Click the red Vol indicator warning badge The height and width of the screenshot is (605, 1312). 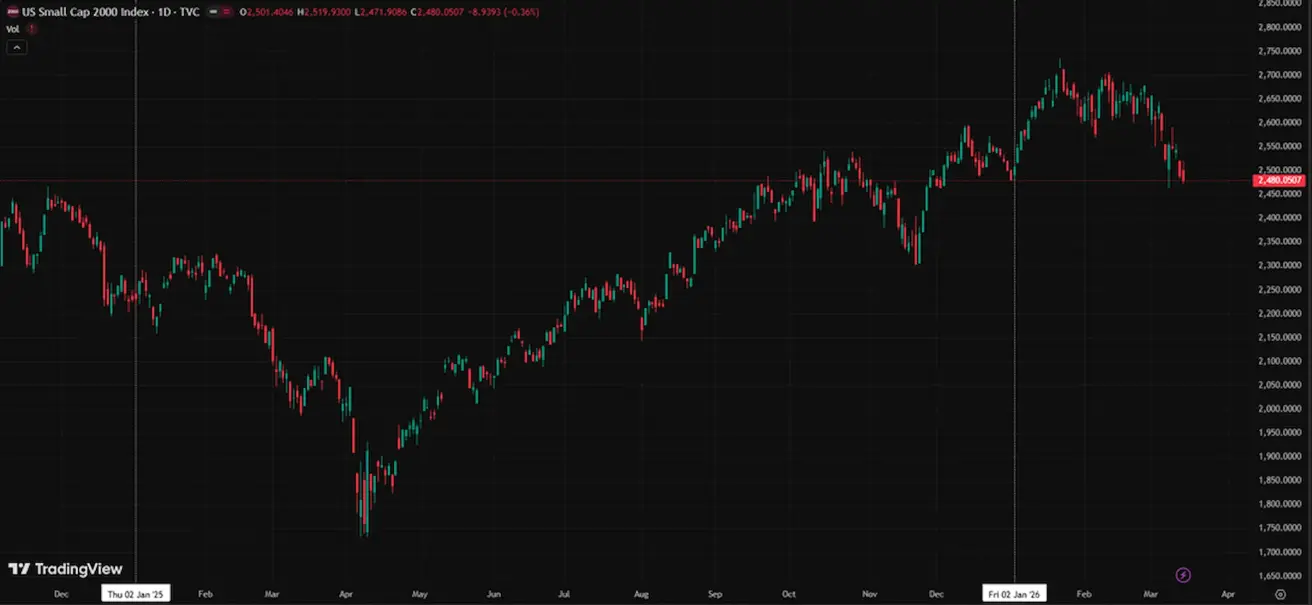[x=31, y=29]
